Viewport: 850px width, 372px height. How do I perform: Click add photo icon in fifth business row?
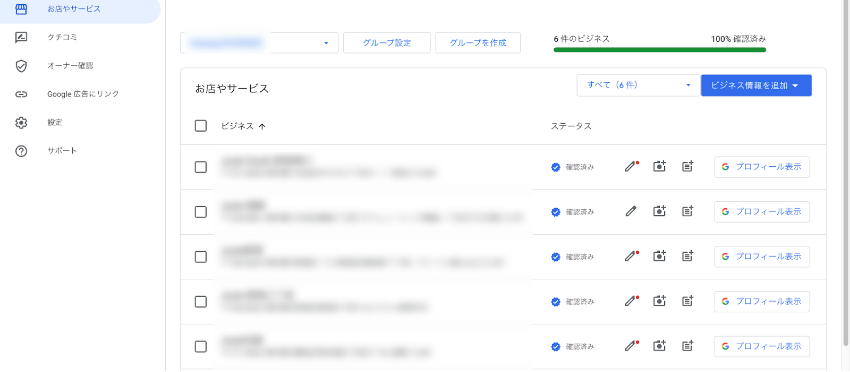659,345
